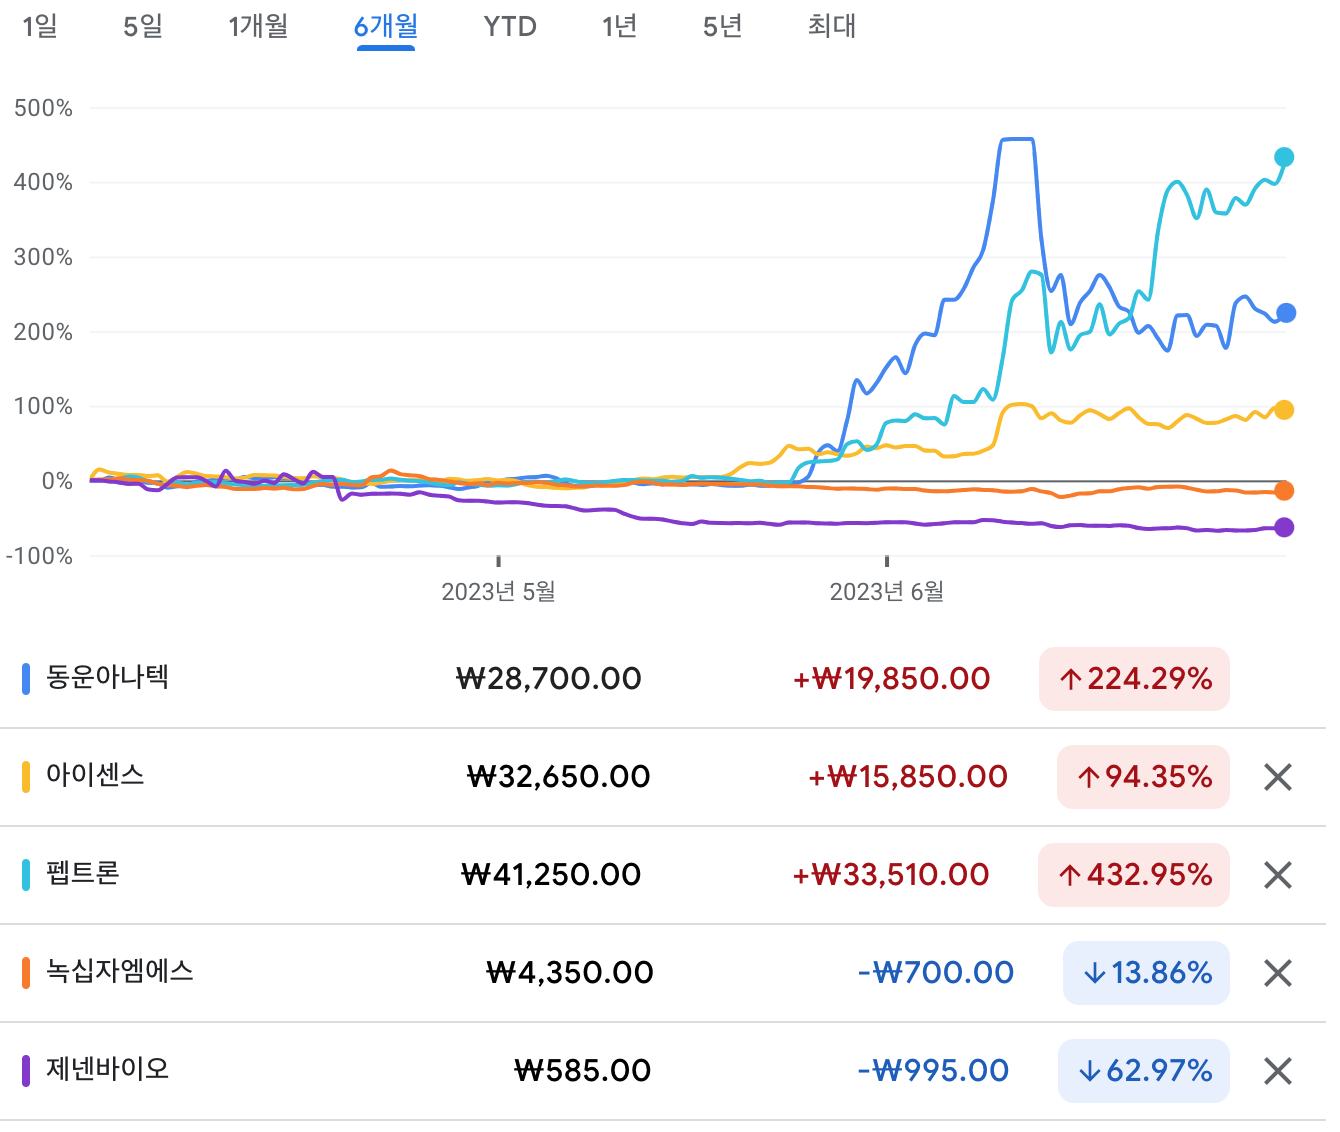This screenshot has height=1132, width=1340.
Task: Select the 6개월 range tab
Action: coord(386,27)
